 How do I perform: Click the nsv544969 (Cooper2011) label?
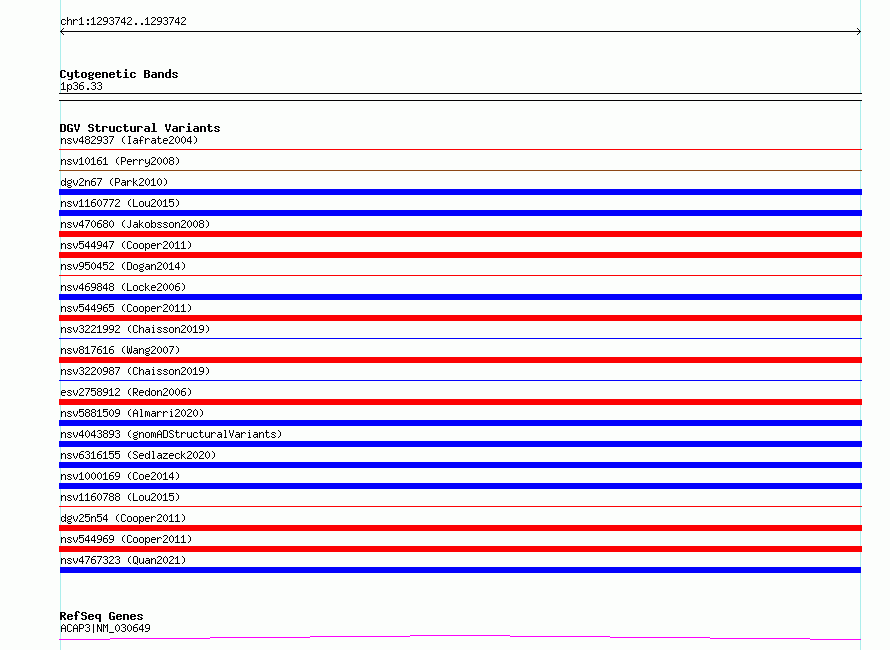[x=126, y=539]
